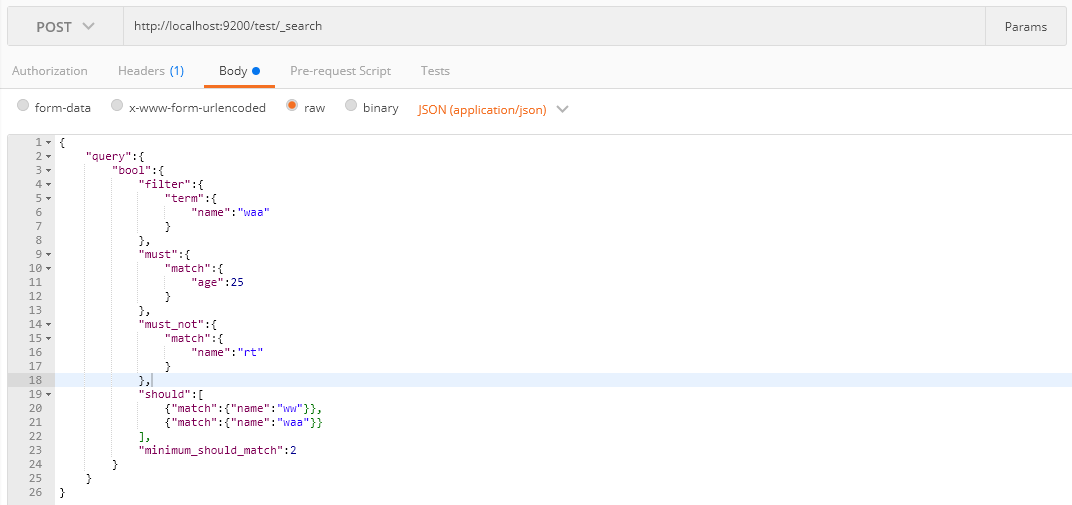This screenshot has height=505, width=1072.
Task: Choose the binary radio option
Action: click(351, 106)
